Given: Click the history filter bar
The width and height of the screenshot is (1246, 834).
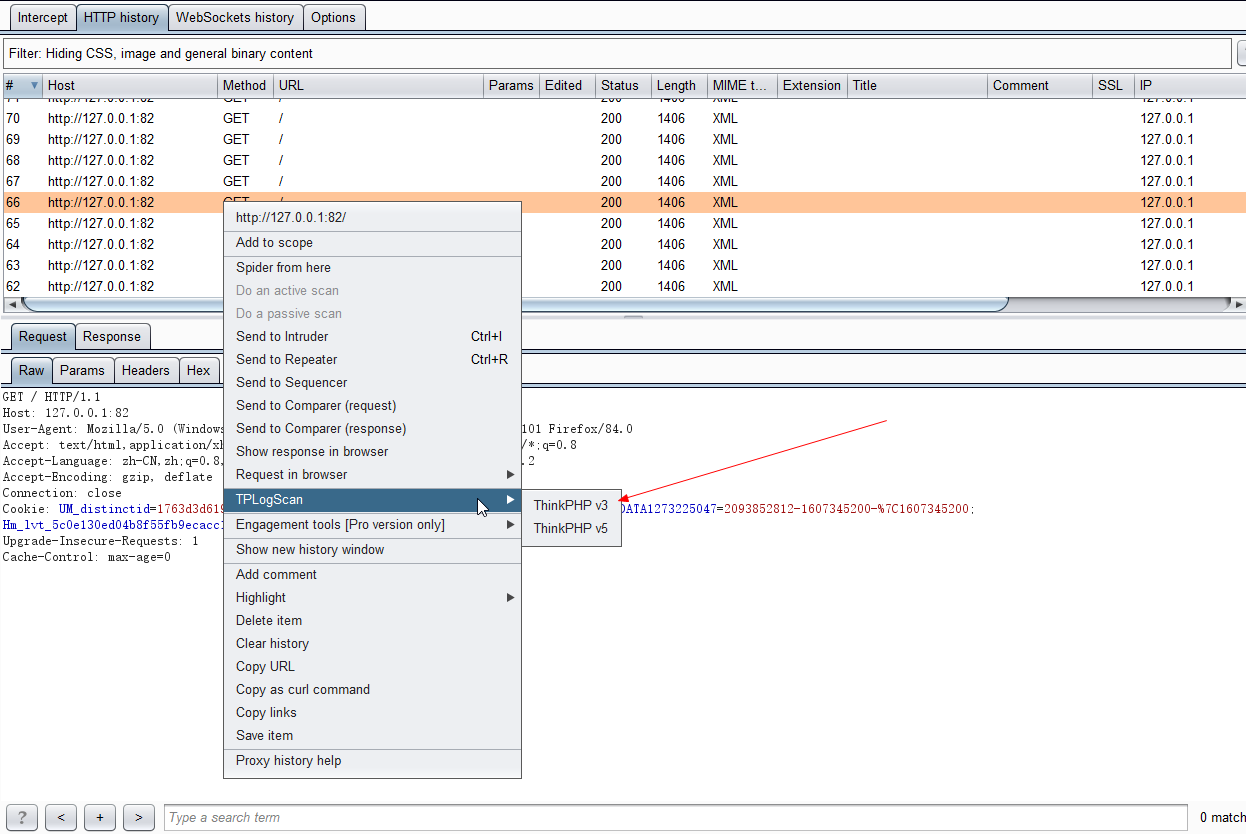Looking at the screenshot, I should coord(617,53).
